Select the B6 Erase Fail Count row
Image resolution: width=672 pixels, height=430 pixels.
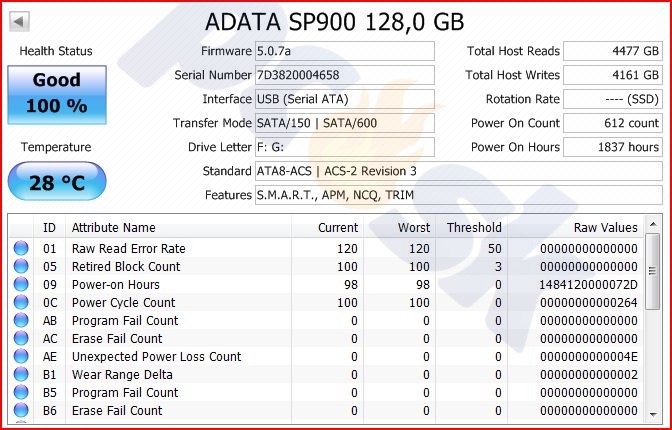[x=326, y=410]
